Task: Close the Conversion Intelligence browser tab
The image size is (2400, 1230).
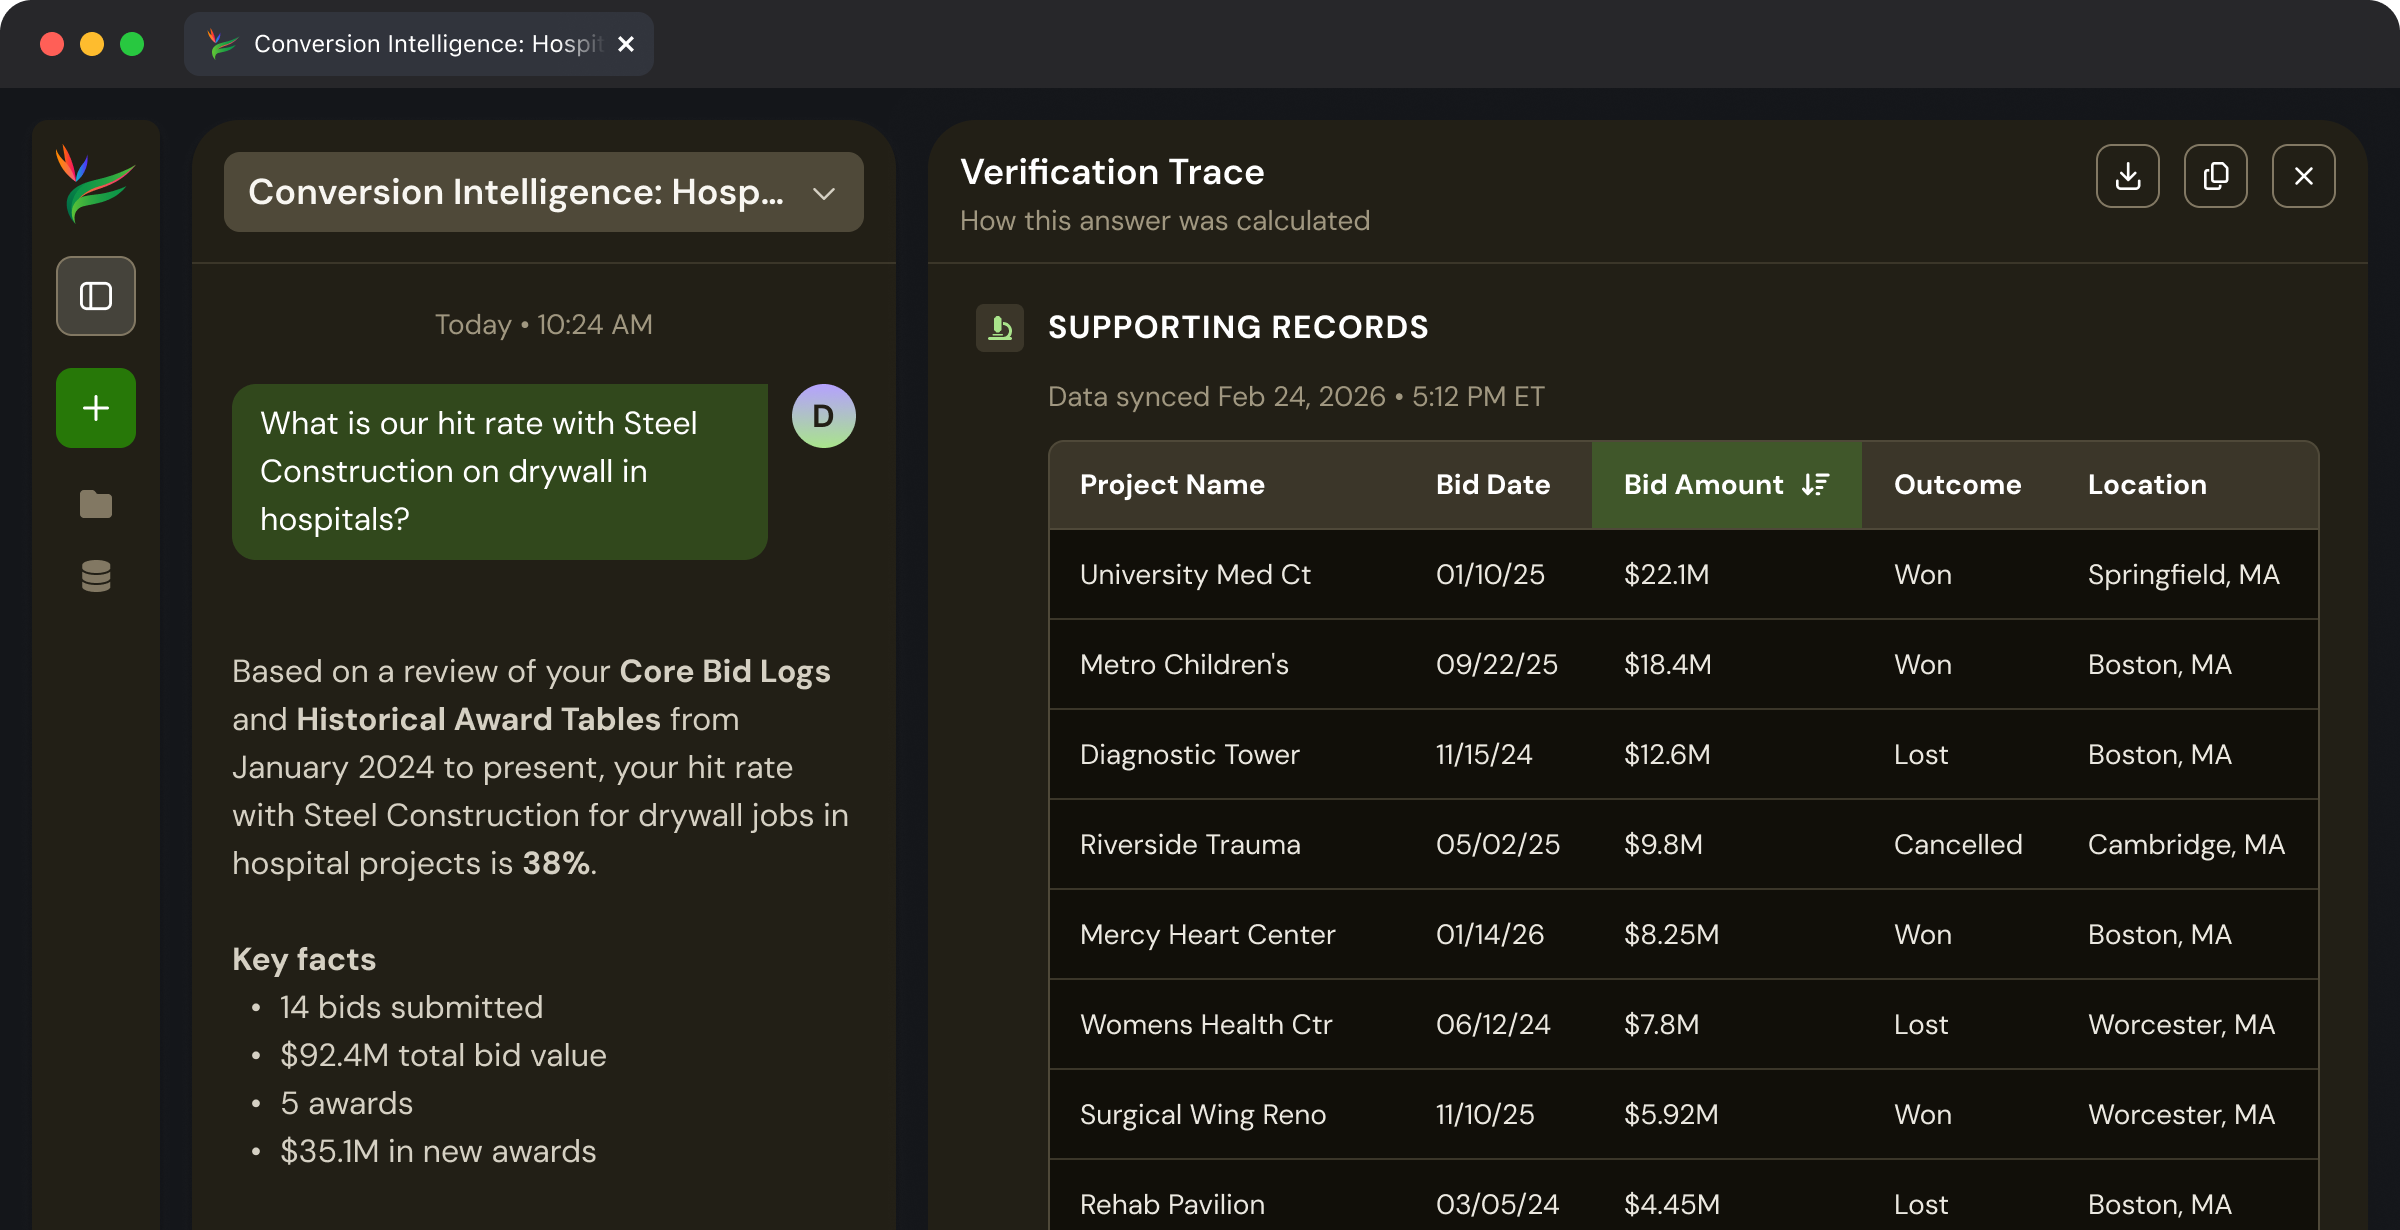Action: 626,44
